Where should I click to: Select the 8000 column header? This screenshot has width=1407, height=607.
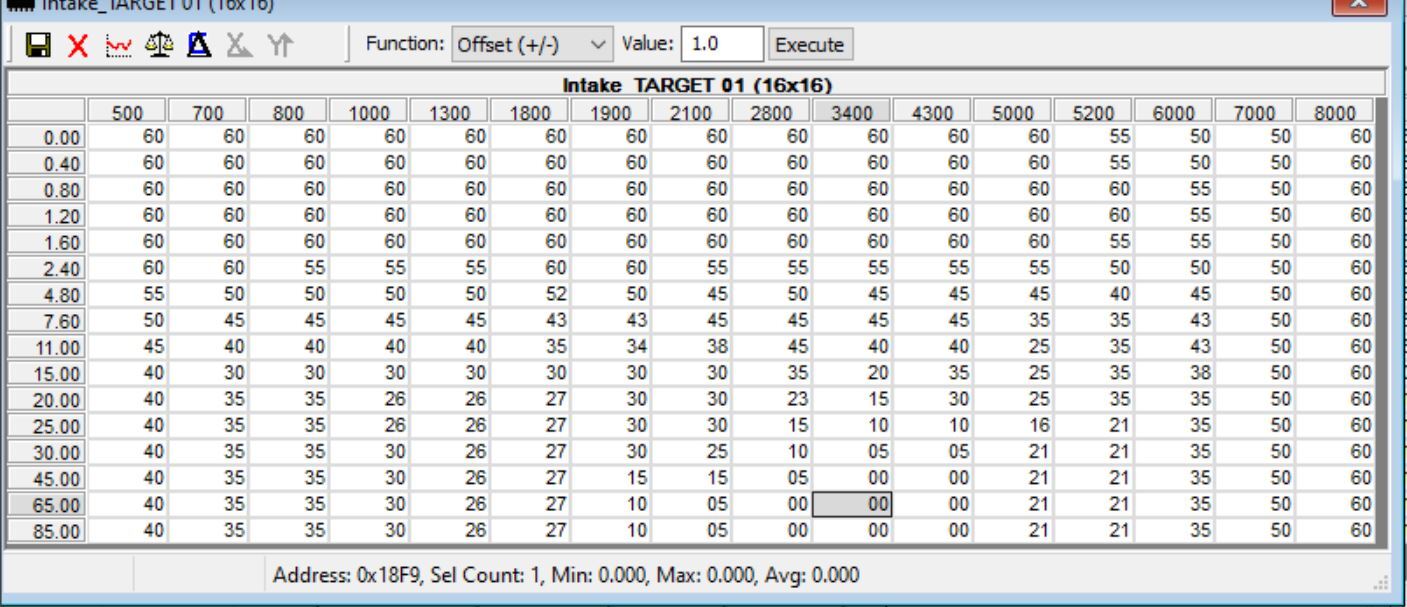[x=1335, y=110]
